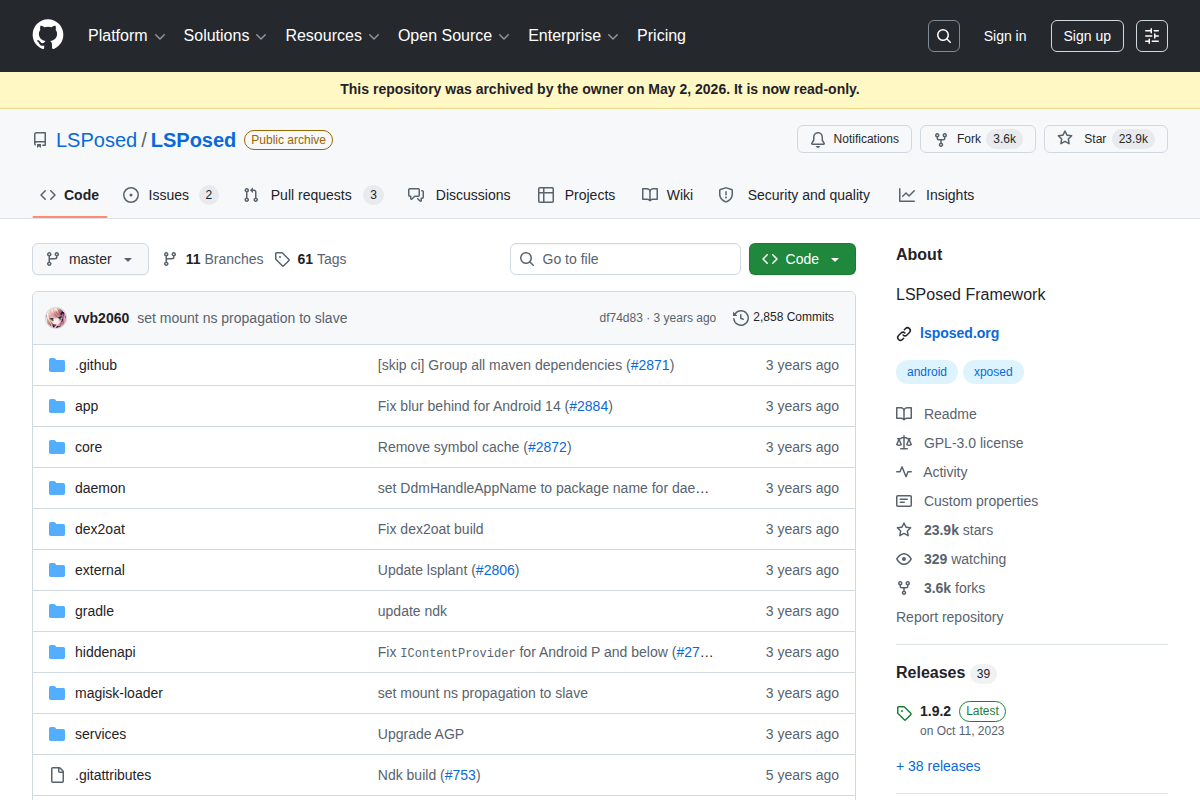This screenshot has width=1200, height=800.
Task: Click vvb2060's avatar image
Action: pyautogui.click(x=56, y=318)
